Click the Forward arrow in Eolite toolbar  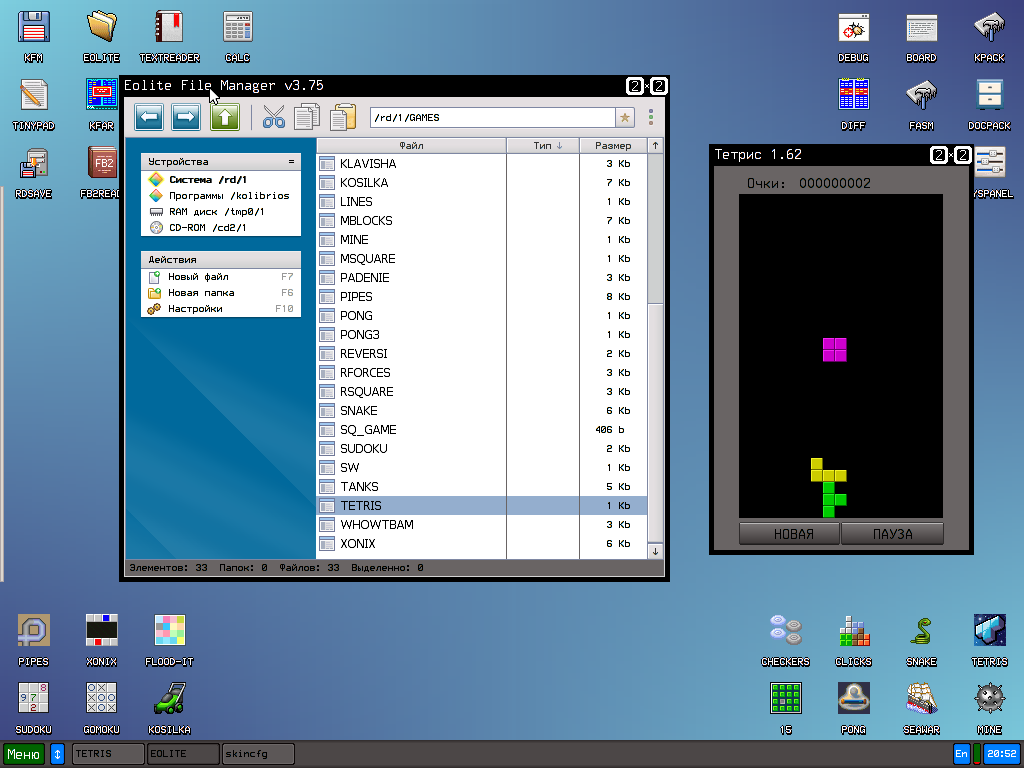[x=186, y=118]
